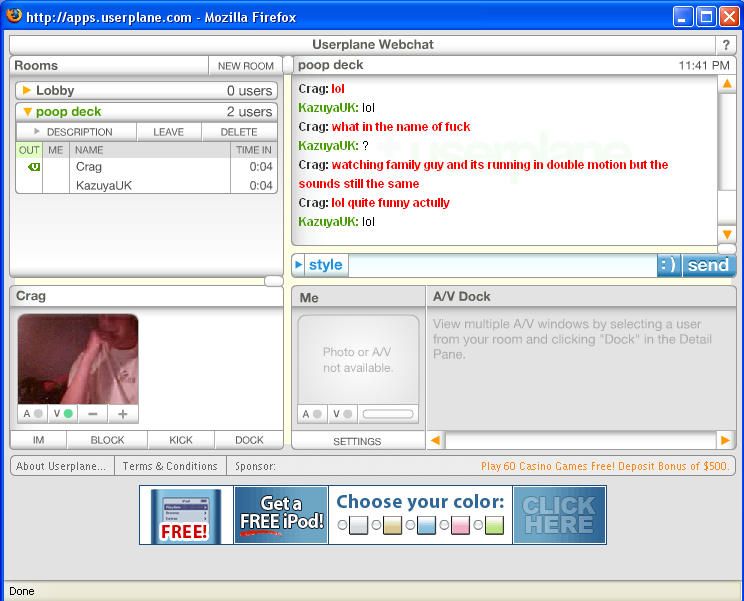Open IM with Crag
744x601 pixels.
38,440
